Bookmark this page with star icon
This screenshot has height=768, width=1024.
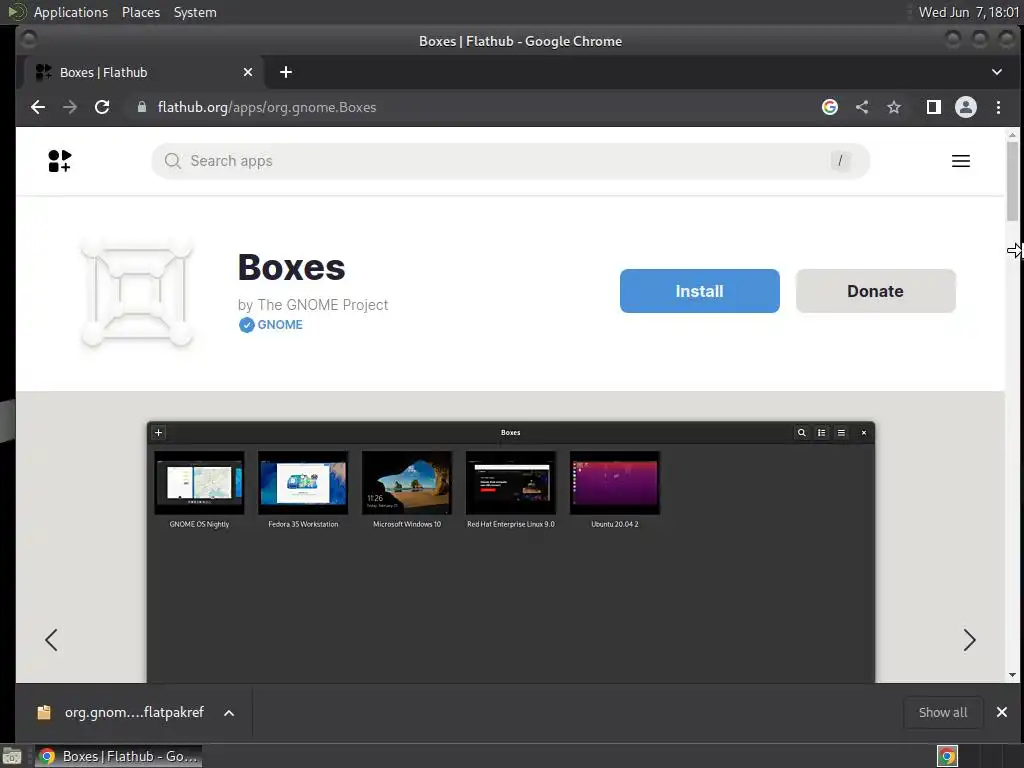894,107
